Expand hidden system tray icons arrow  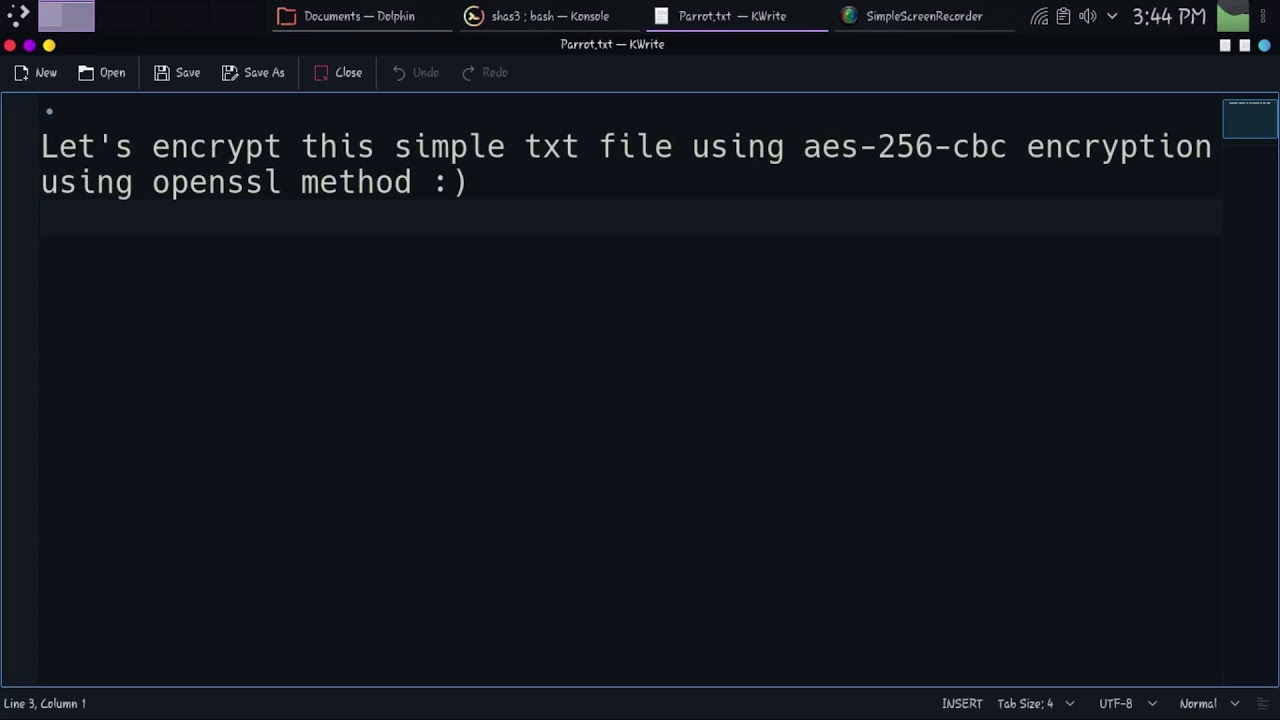pos(1112,16)
